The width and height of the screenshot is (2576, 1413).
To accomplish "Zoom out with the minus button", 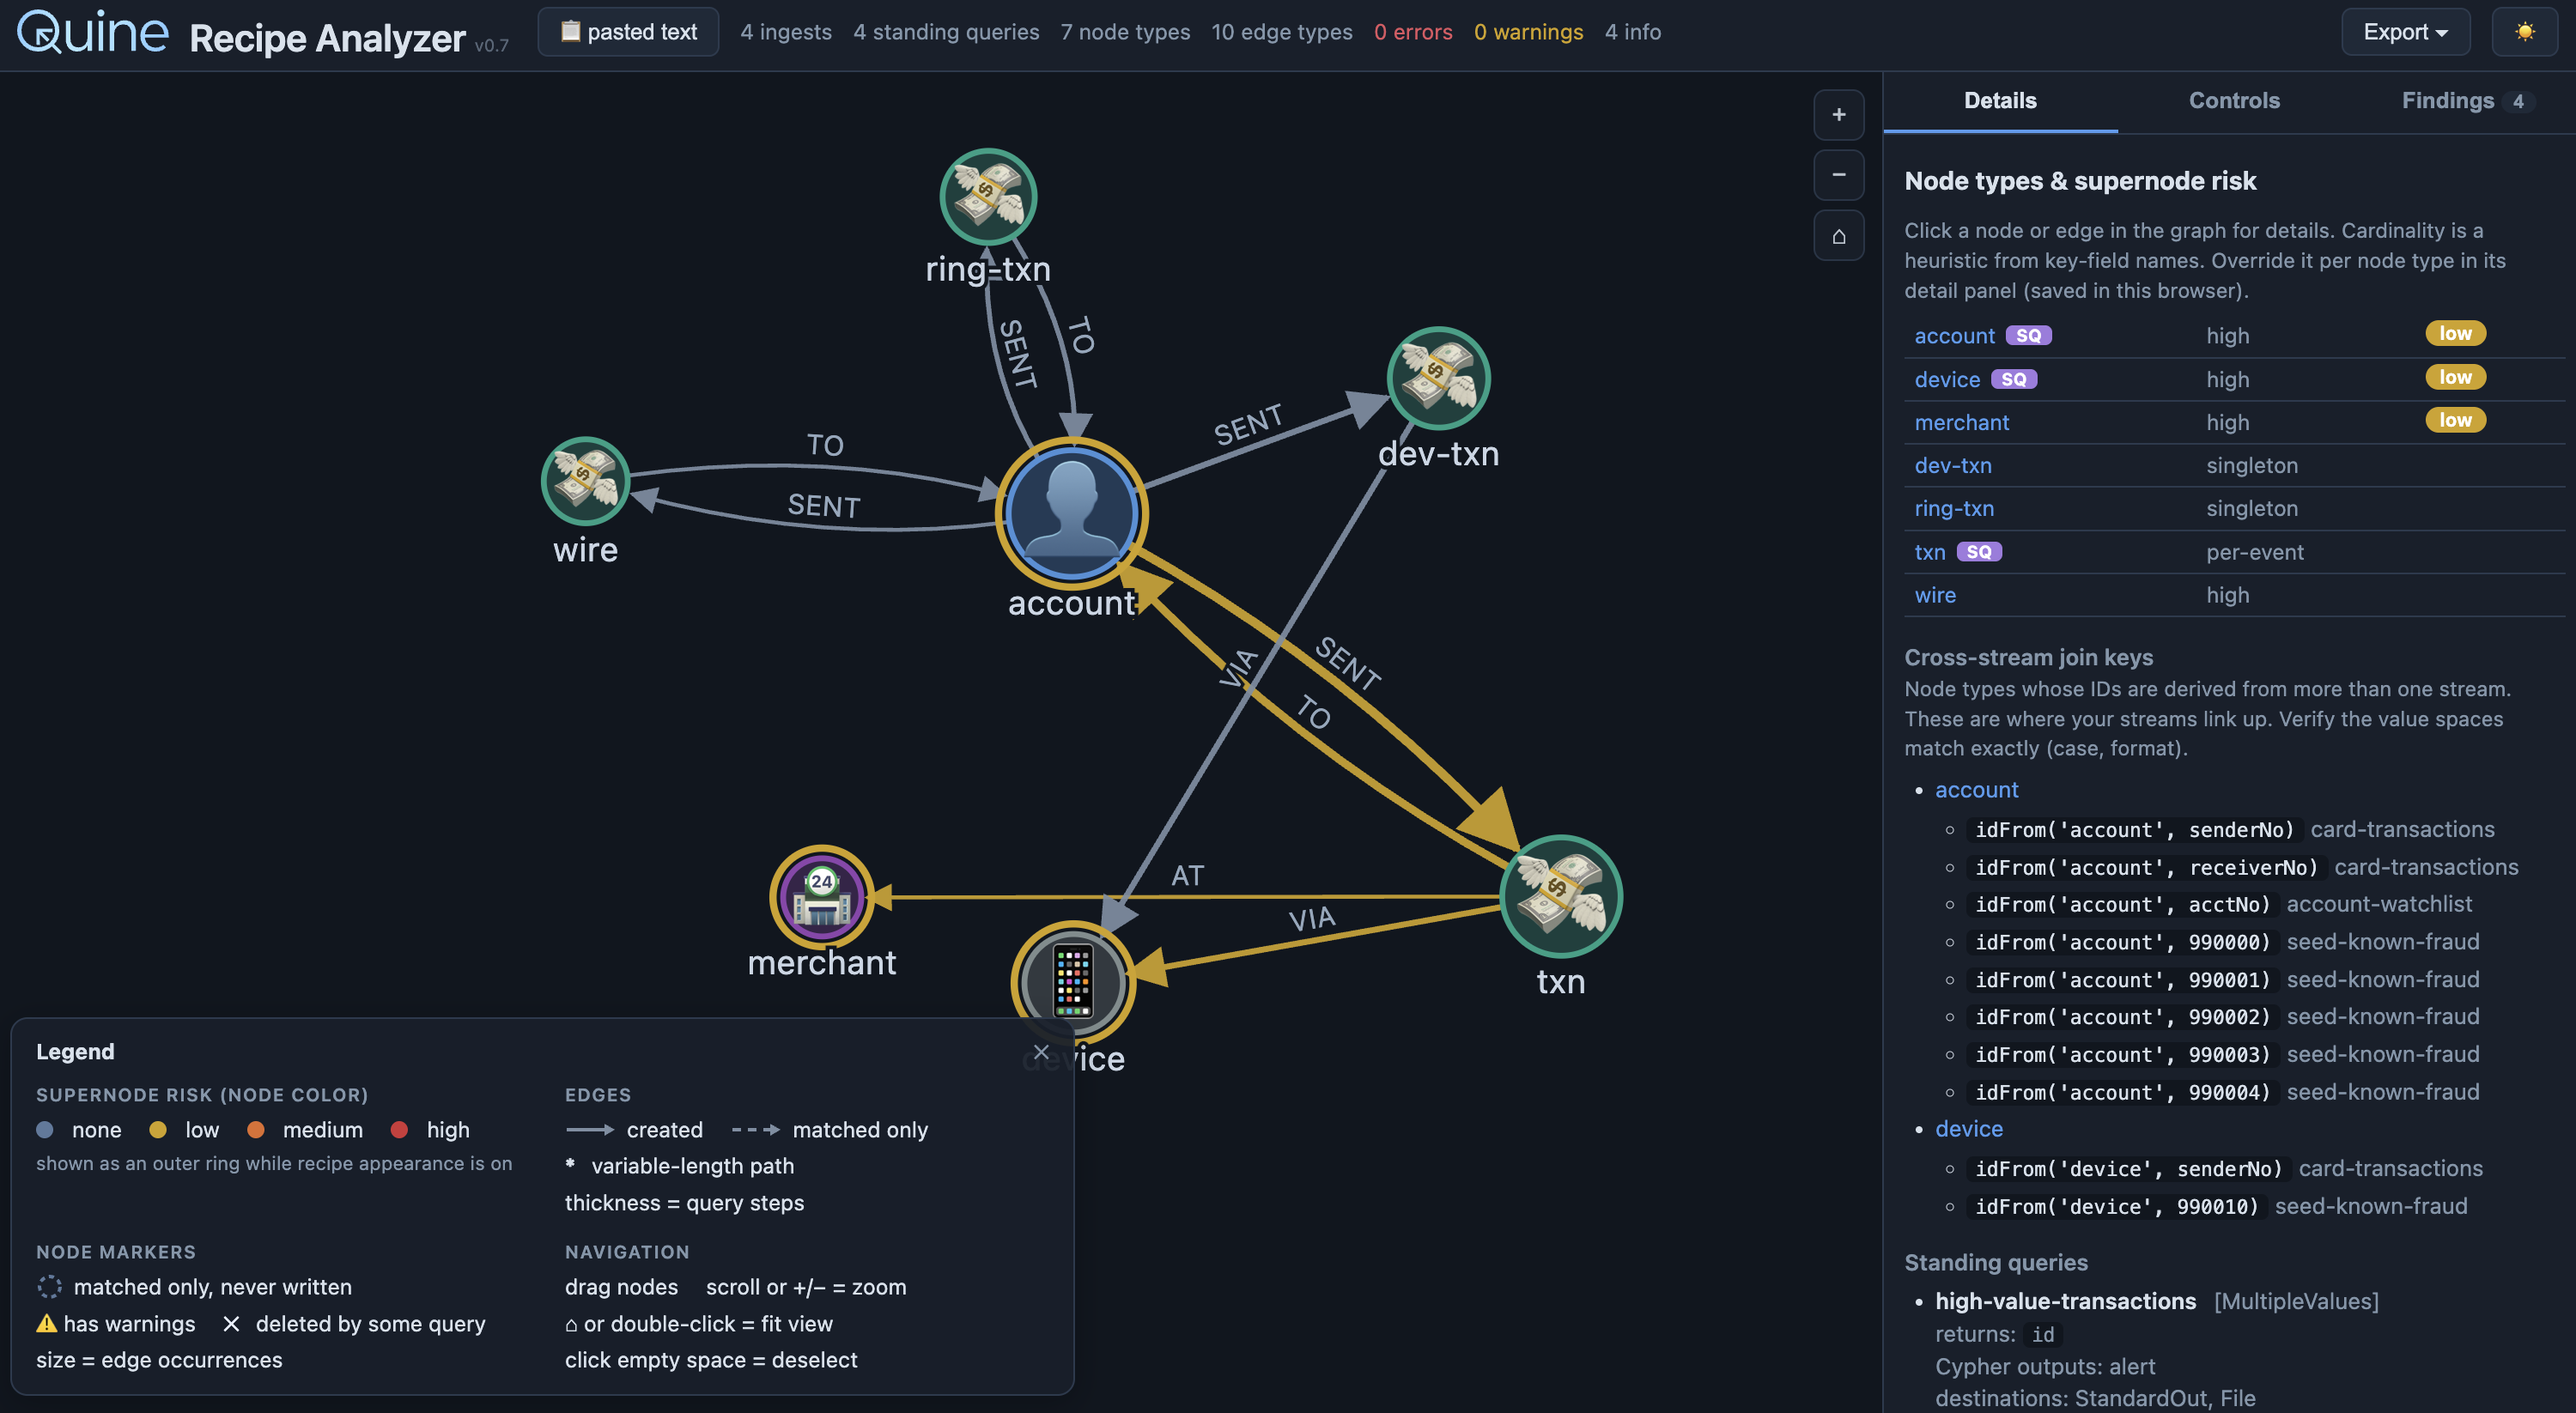I will 1838,175.
